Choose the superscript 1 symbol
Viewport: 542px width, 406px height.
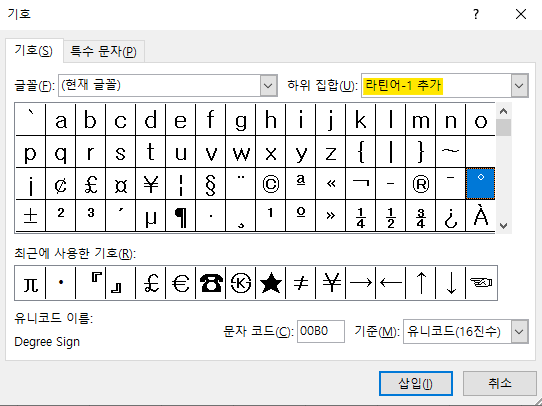270,216
